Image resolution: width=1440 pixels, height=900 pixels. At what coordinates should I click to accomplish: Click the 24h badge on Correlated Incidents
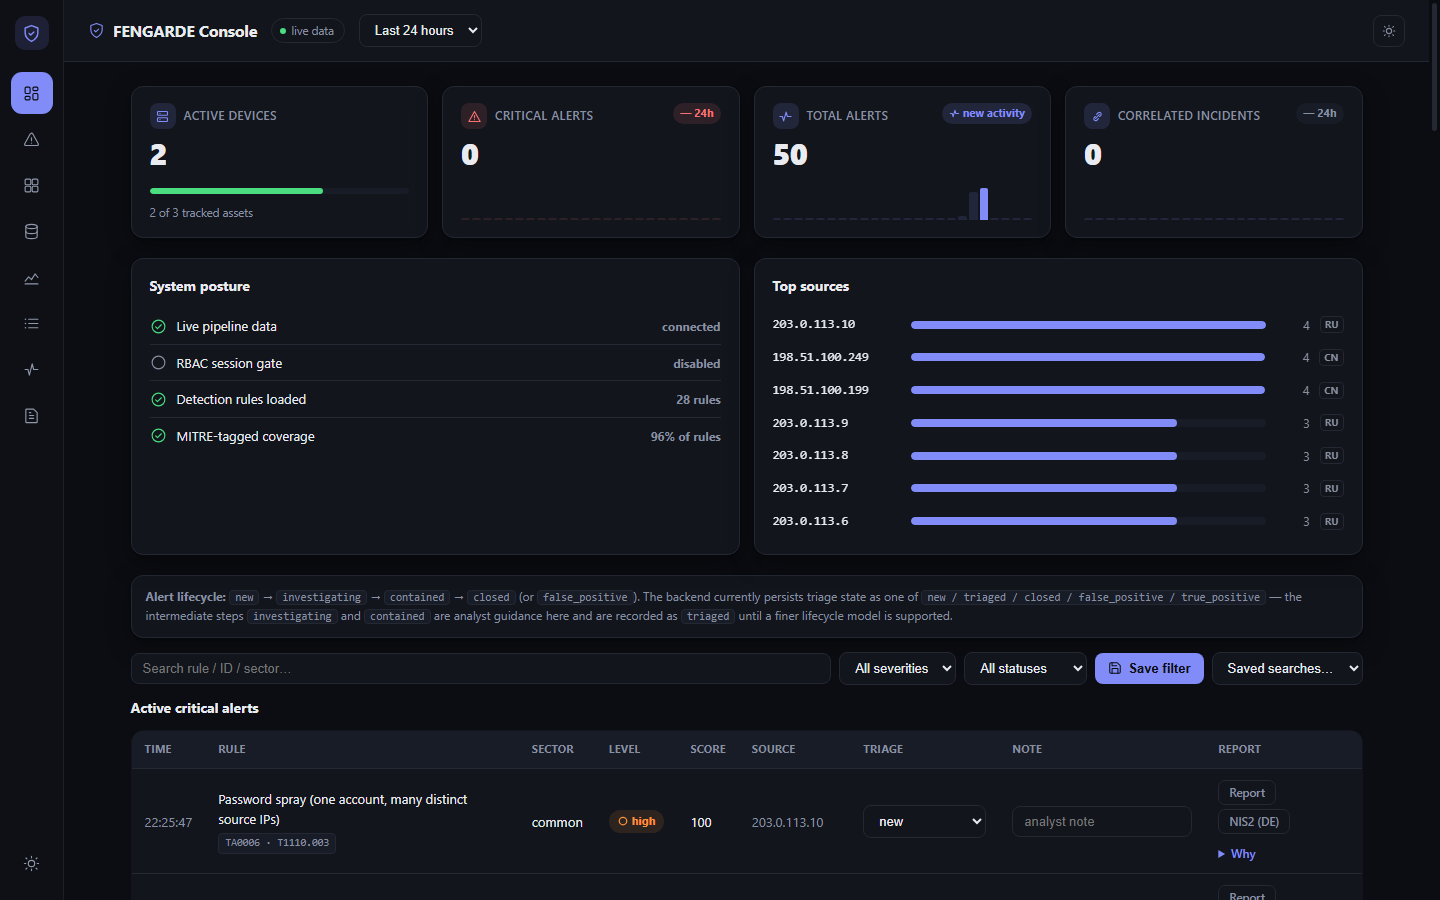coord(1320,114)
